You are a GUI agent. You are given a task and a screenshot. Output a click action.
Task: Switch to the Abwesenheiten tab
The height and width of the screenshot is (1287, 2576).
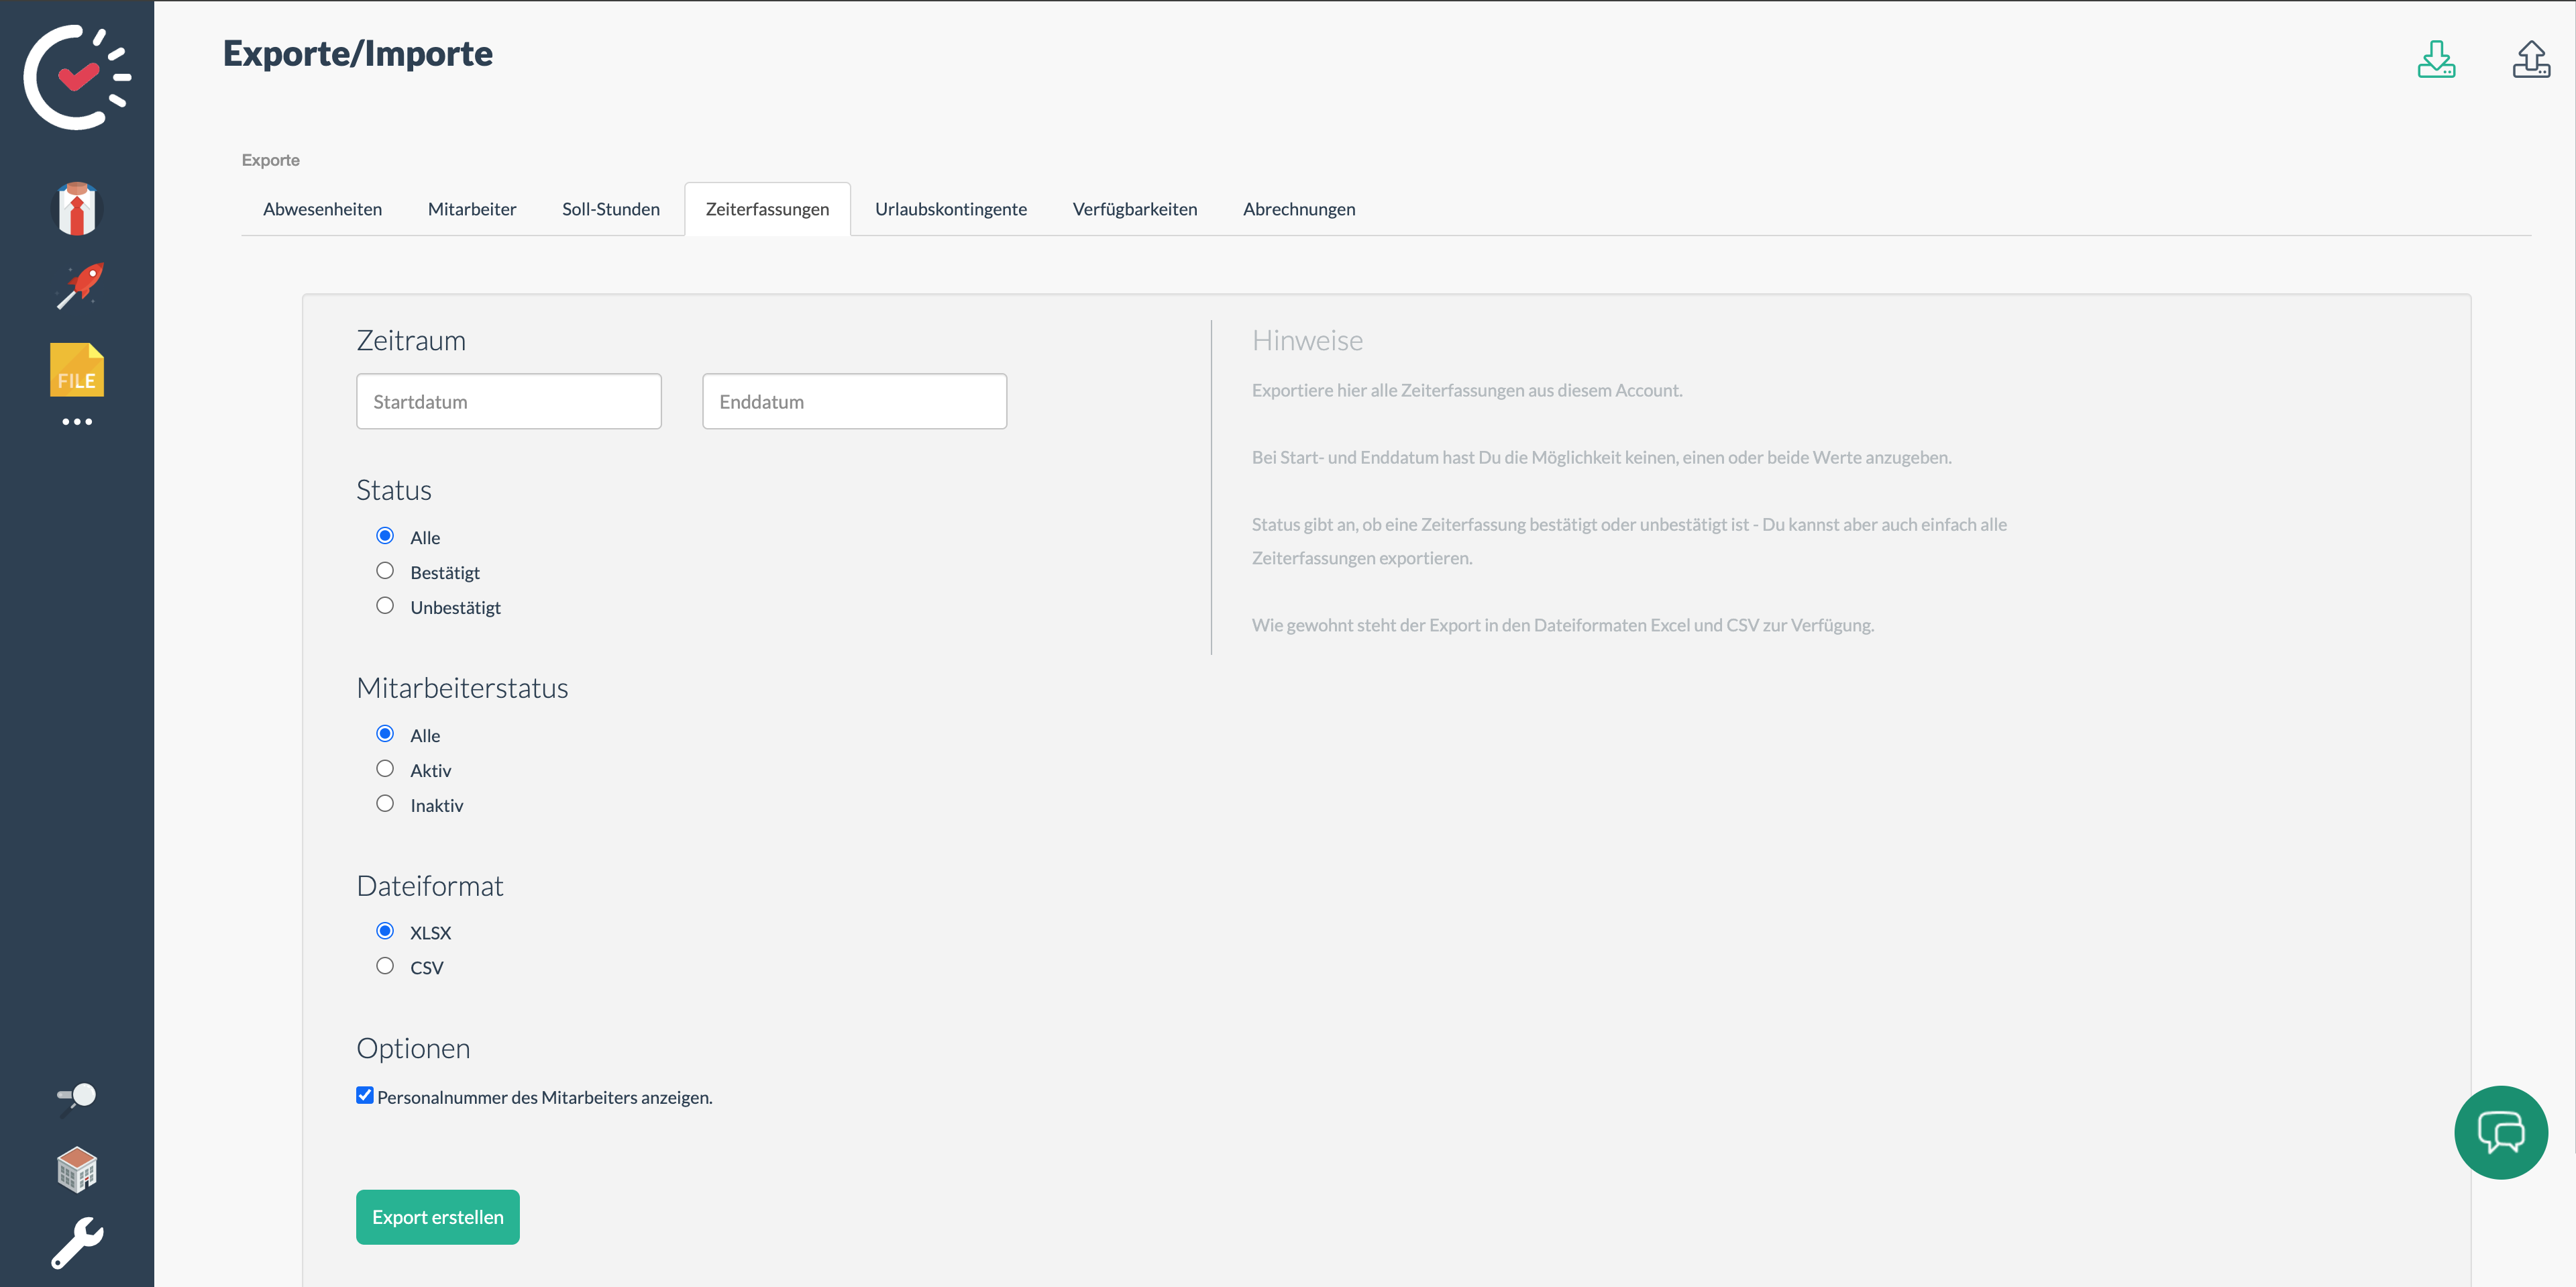point(322,209)
